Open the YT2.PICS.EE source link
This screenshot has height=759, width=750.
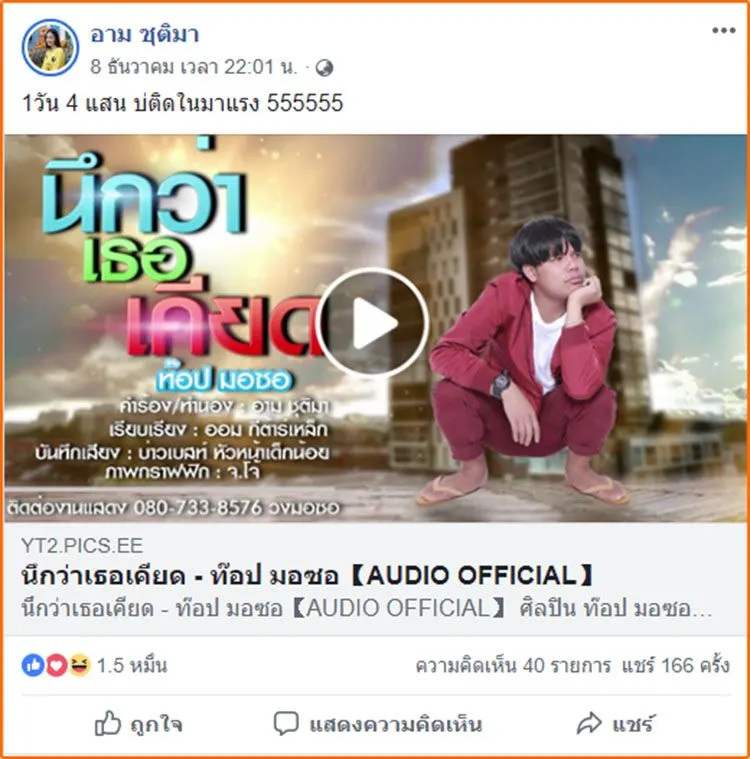(x=82, y=546)
